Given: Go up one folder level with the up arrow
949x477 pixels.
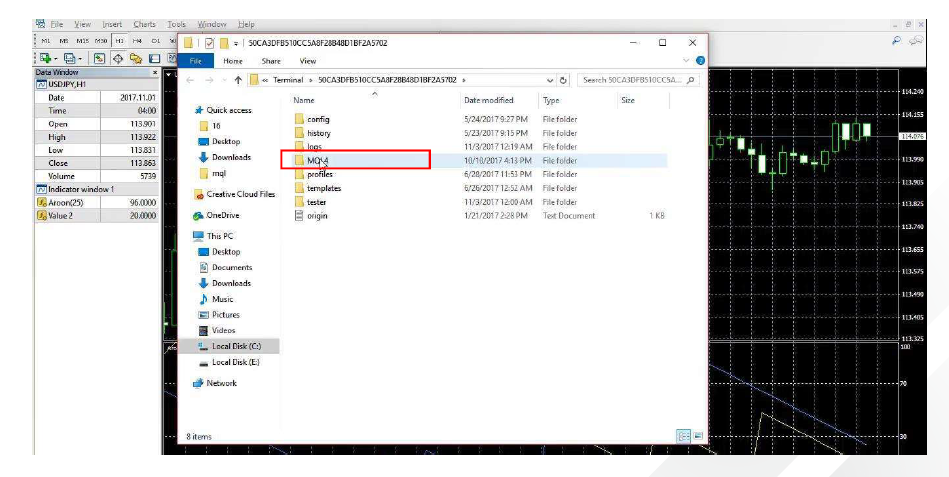Looking at the screenshot, I should click(238, 80).
